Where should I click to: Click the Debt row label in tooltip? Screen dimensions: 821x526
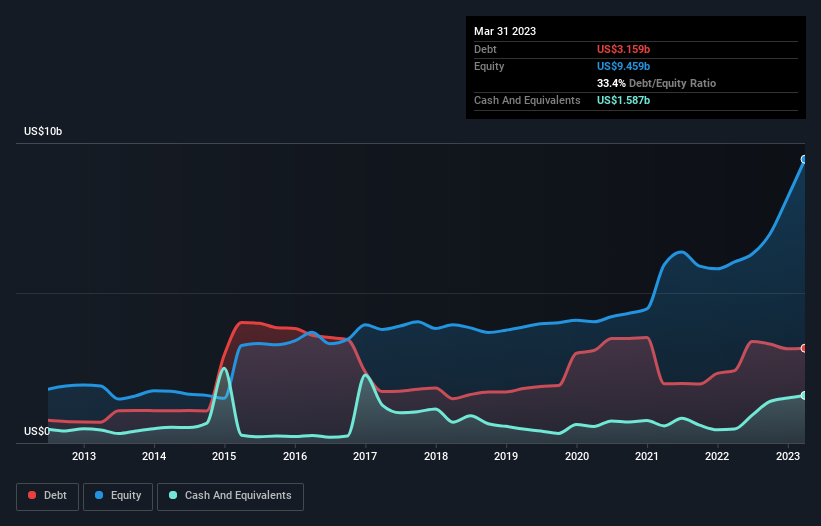coord(485,49)
